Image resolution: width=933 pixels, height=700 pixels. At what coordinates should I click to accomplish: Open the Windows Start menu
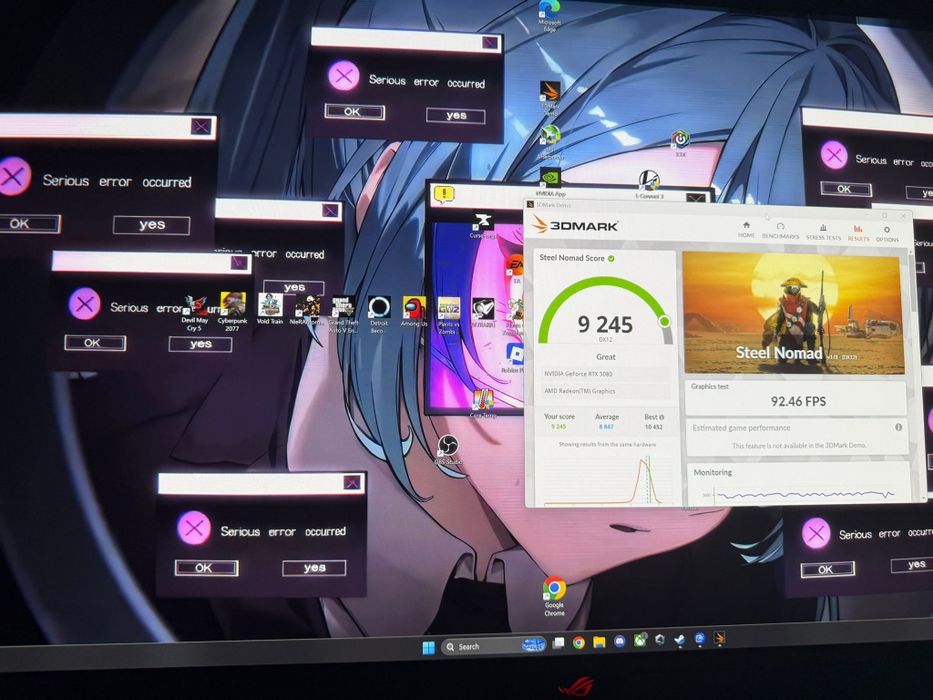428,647
